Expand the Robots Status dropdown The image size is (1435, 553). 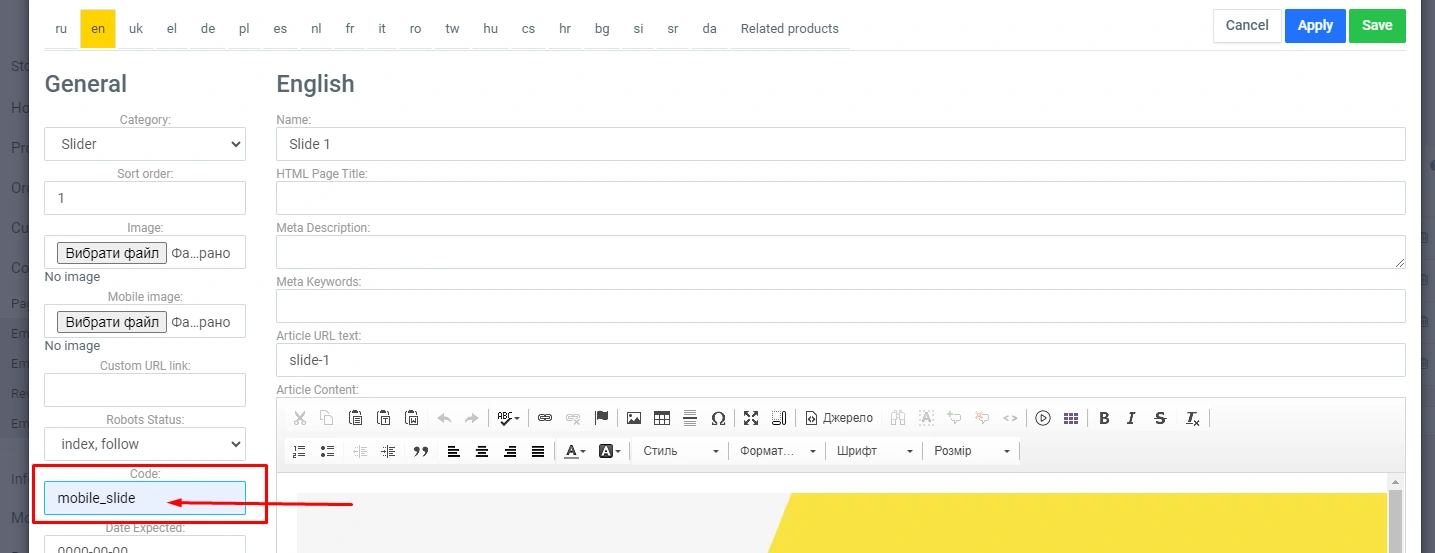point(145,444)
